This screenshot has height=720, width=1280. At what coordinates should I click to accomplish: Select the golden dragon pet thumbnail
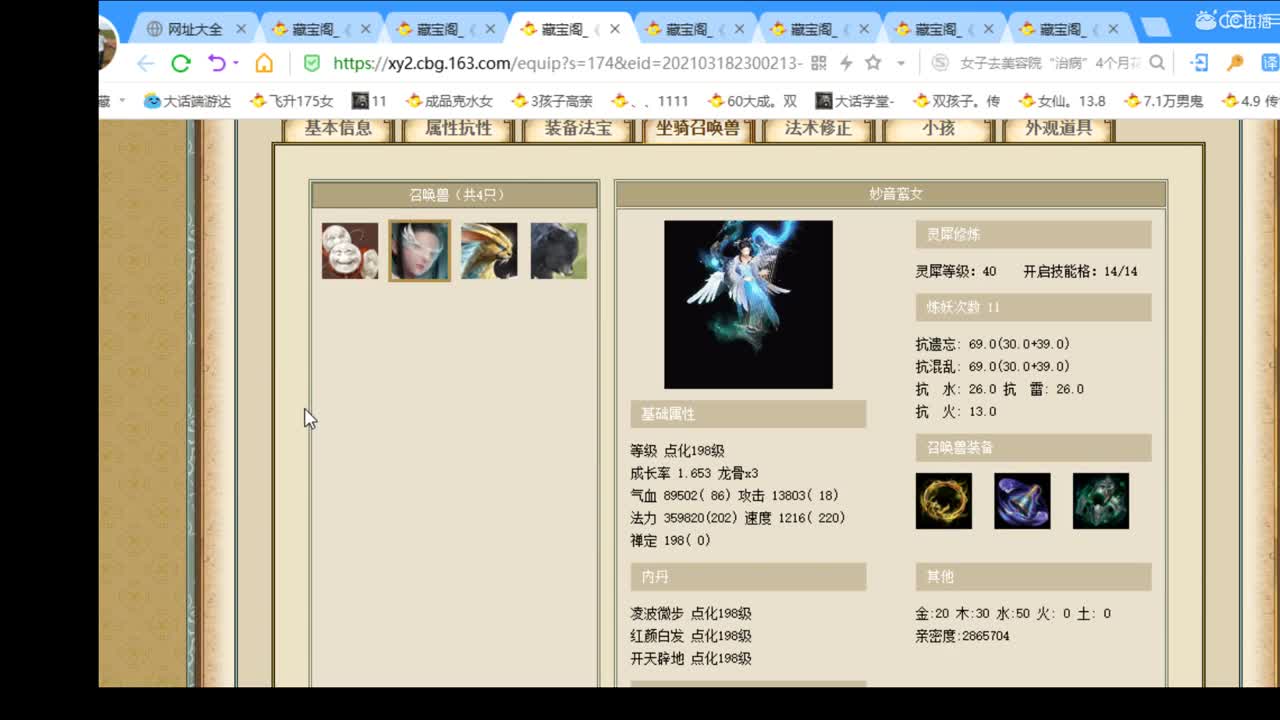(489, 251)
